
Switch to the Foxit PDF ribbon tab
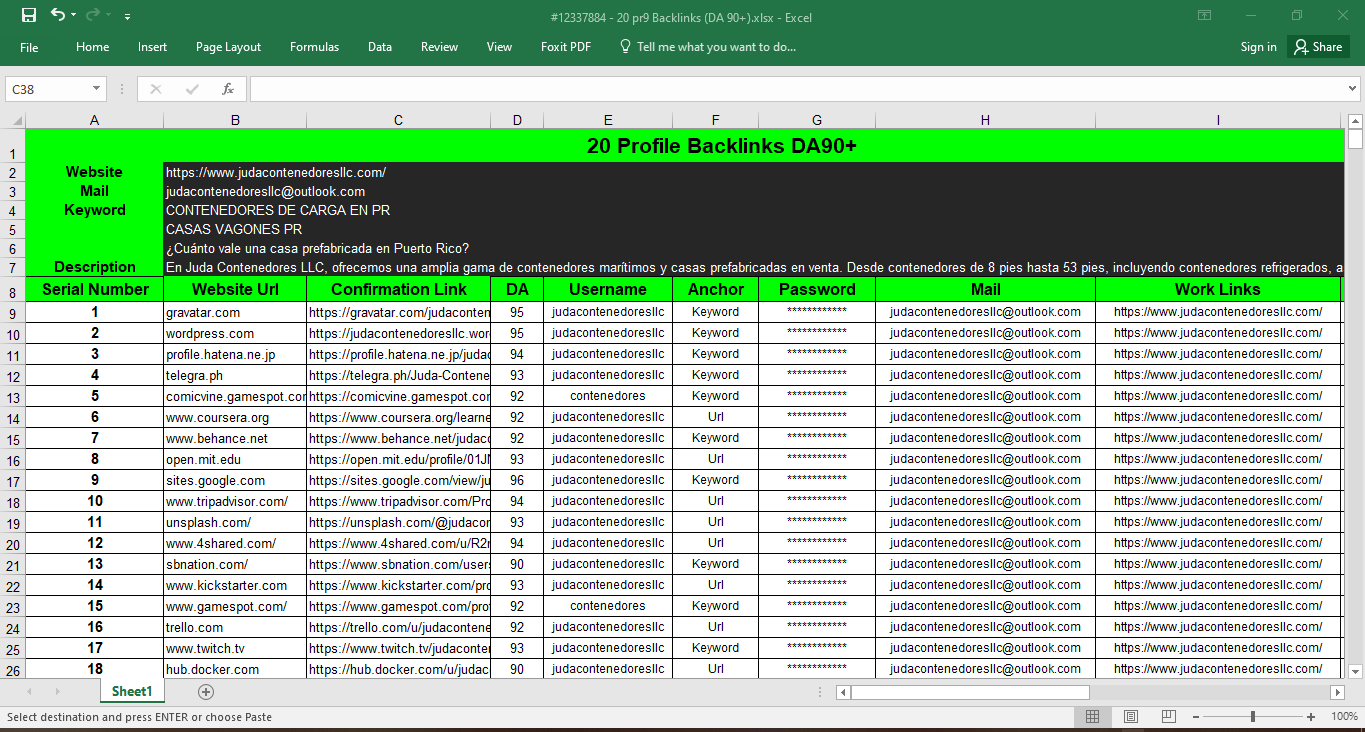point(565,46)
